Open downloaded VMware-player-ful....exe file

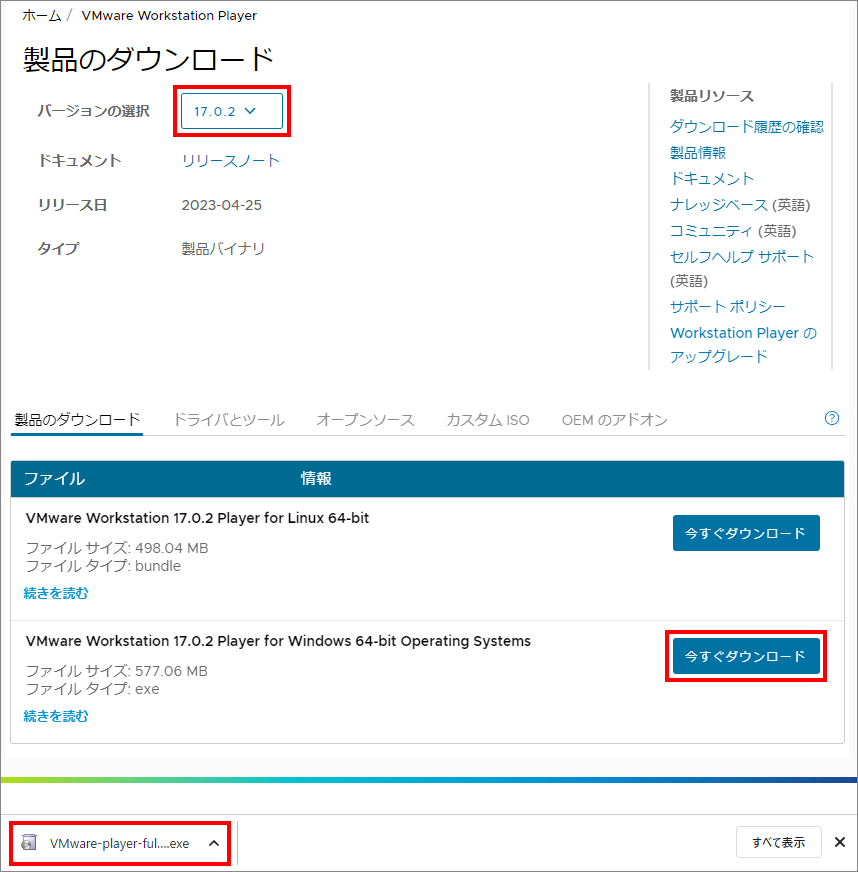click(x=119, y=844)
